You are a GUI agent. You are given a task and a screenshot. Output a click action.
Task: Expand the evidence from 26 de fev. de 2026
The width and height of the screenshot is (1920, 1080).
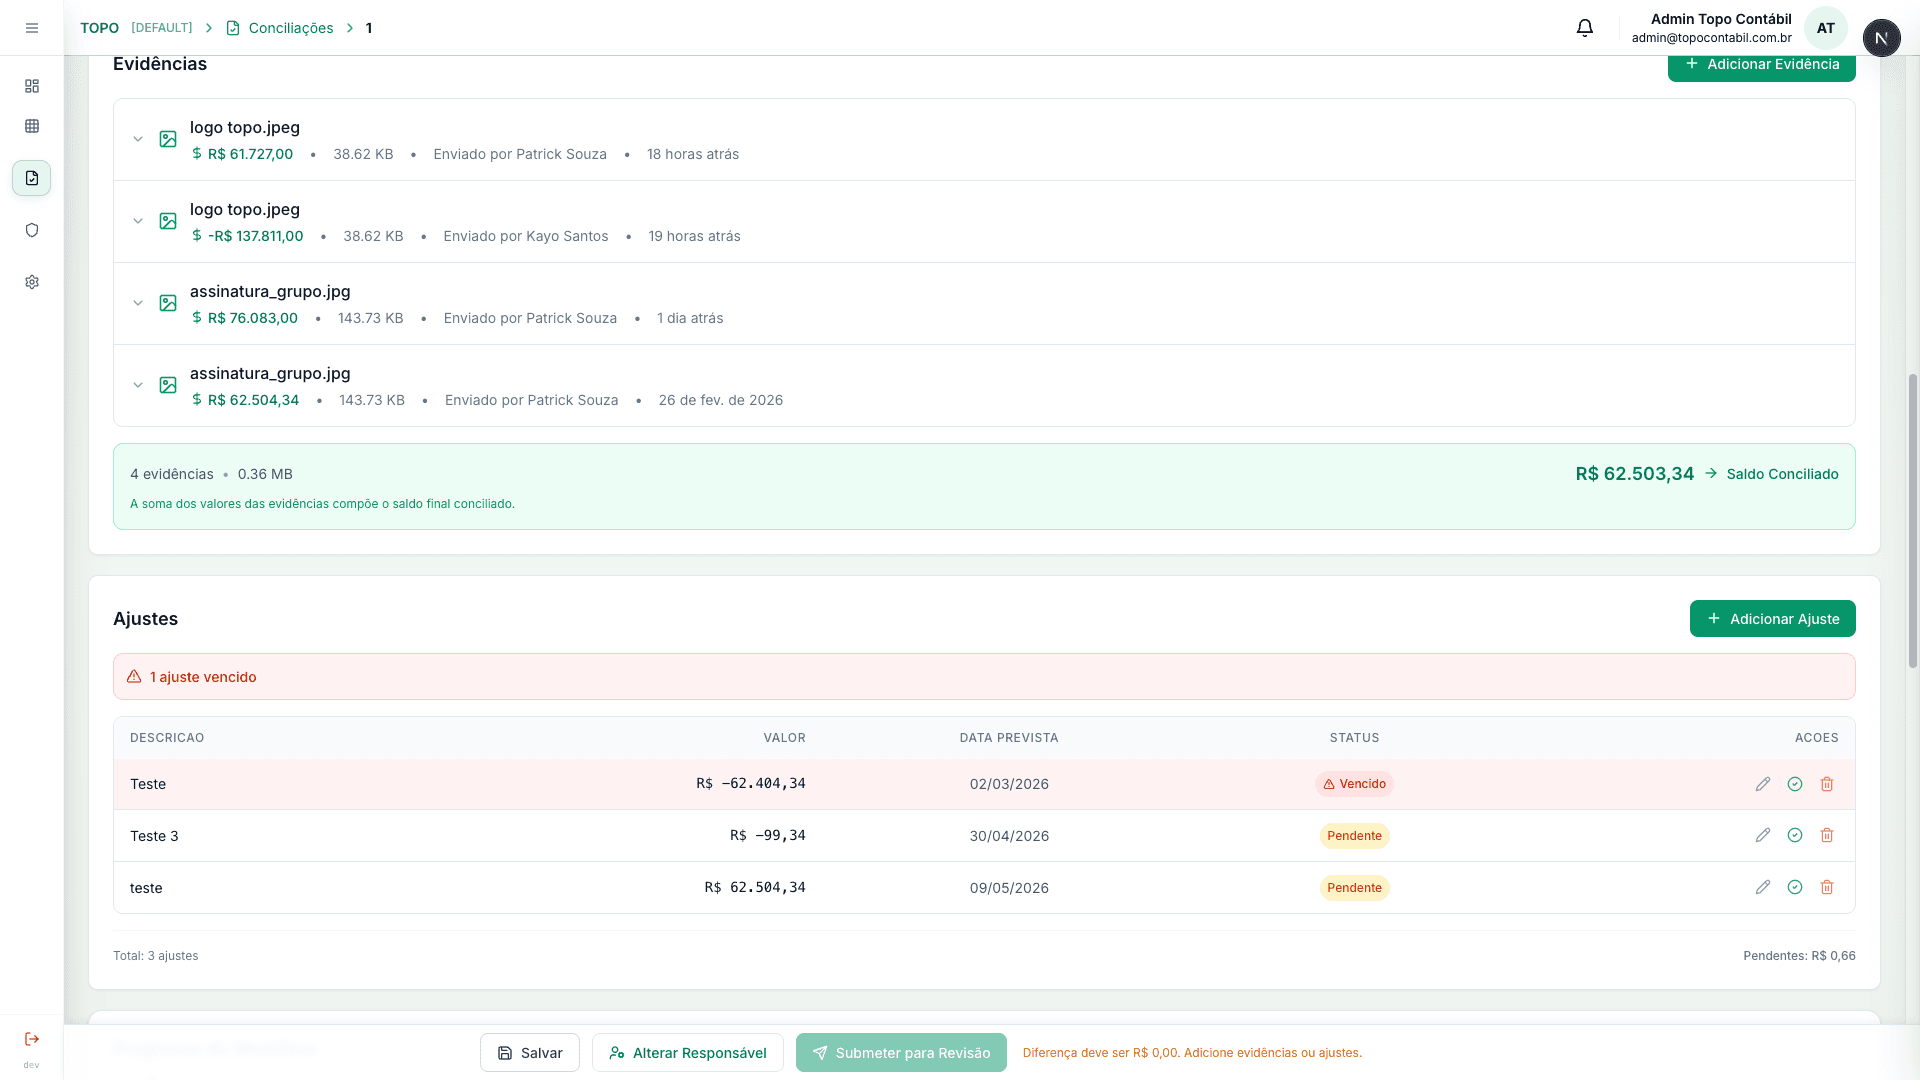[x=138, y=385]
